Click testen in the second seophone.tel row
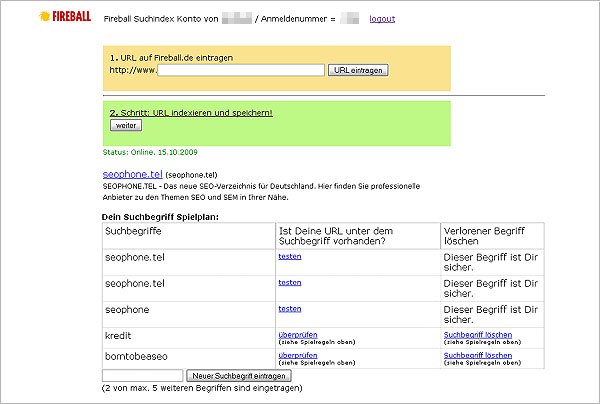Screen dimensions: 600x404 coord(289,283)
